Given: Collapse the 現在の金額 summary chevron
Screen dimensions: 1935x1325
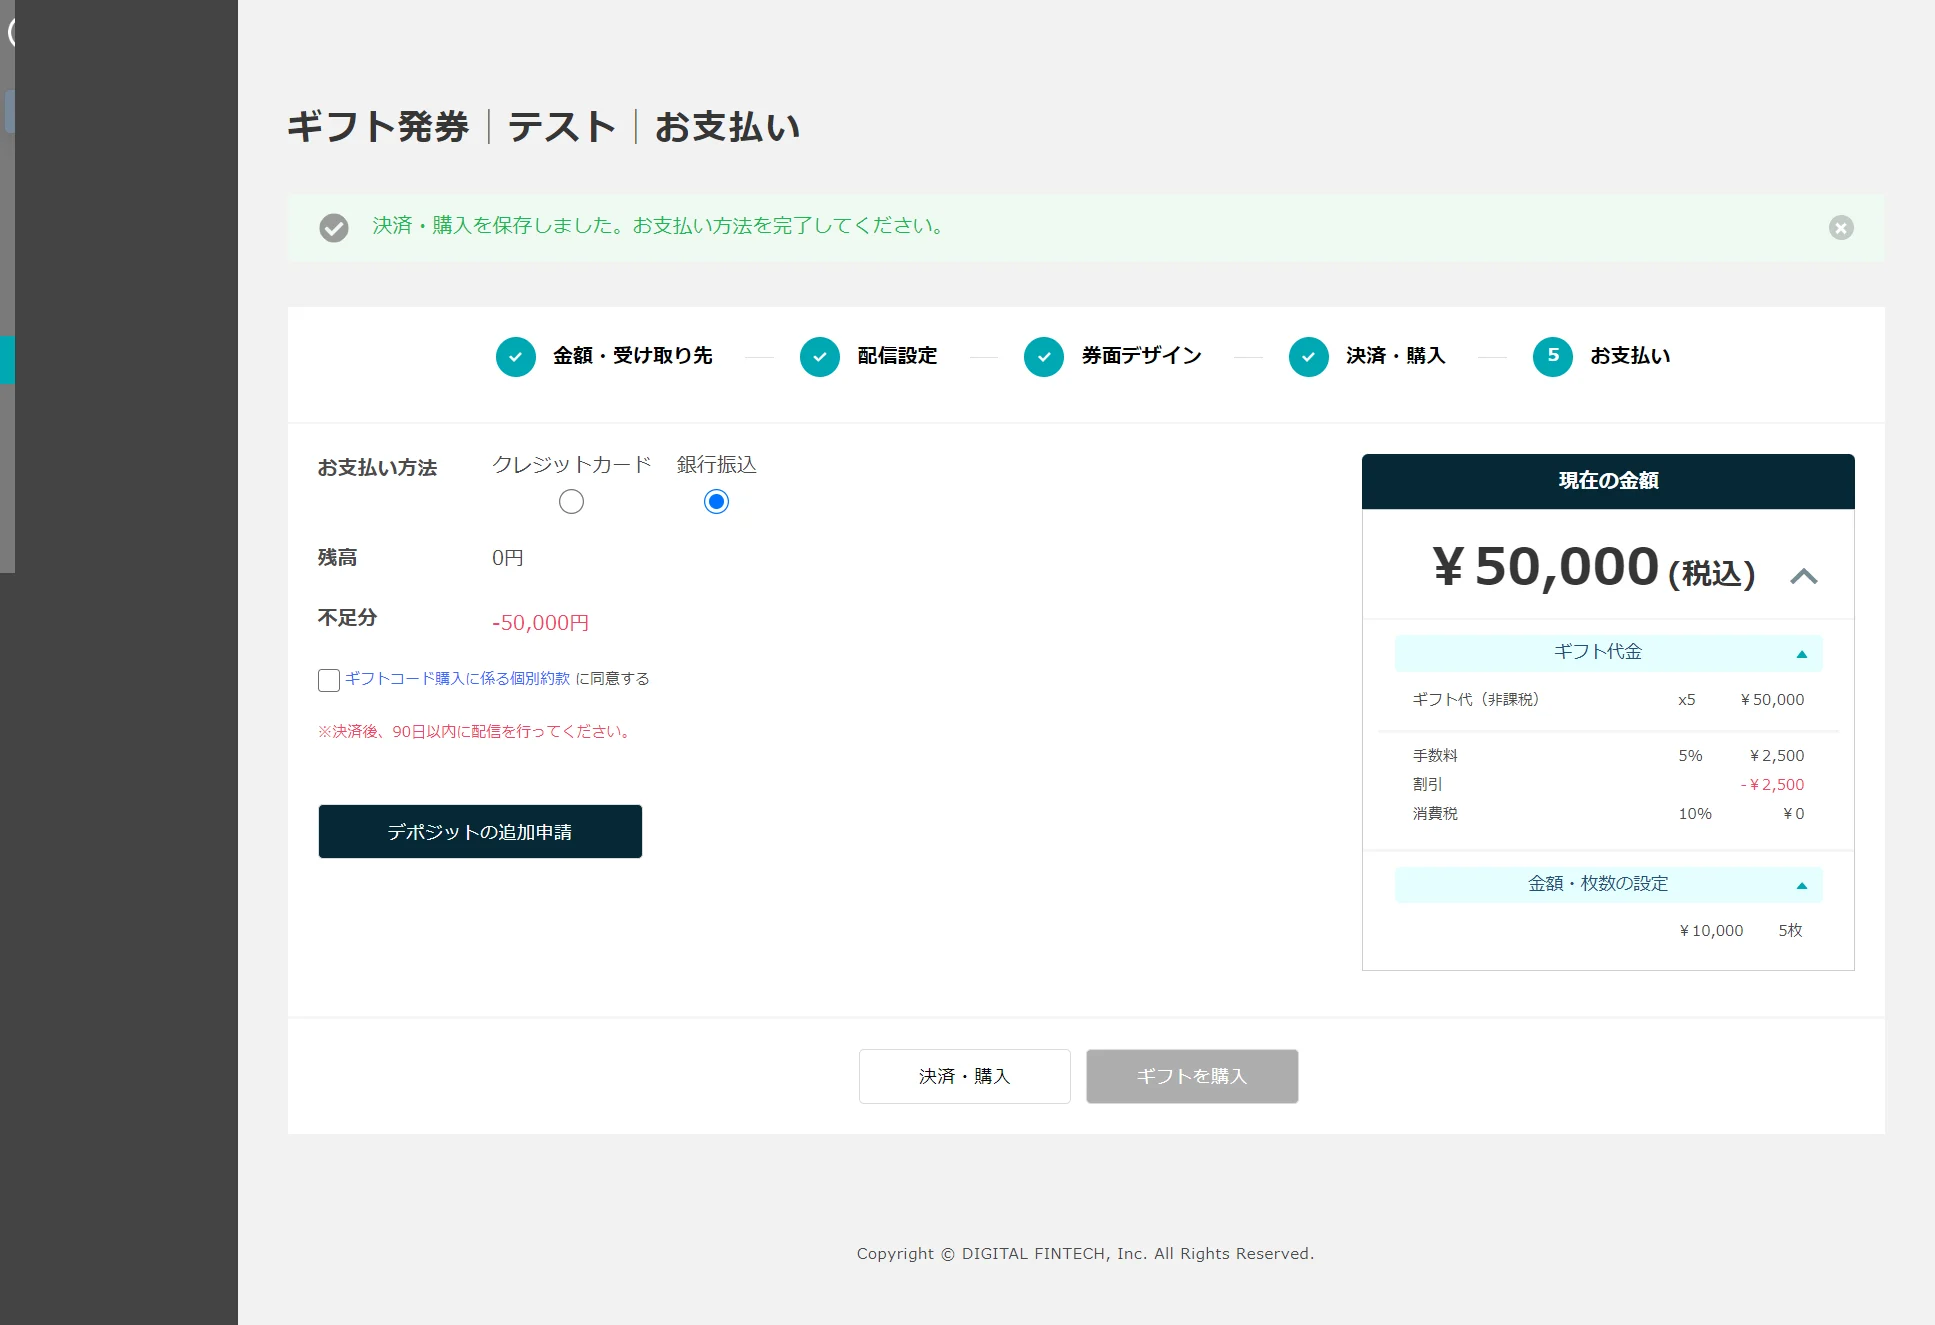Looking at the screenshot, I should click(x=1803, y=576).
